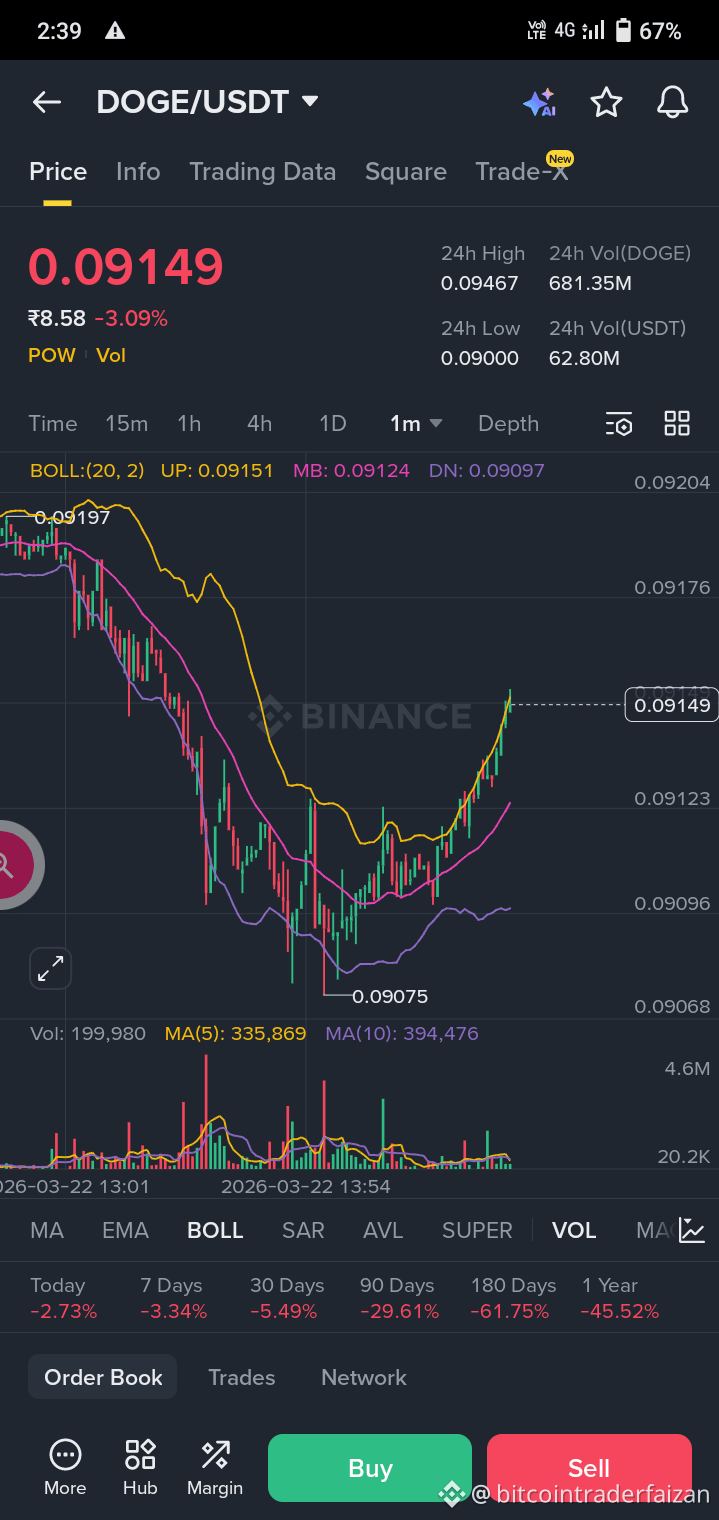719x1520 pixels.
Task: Tap the 7 Days -3.34% performance
Action: 174,1298
